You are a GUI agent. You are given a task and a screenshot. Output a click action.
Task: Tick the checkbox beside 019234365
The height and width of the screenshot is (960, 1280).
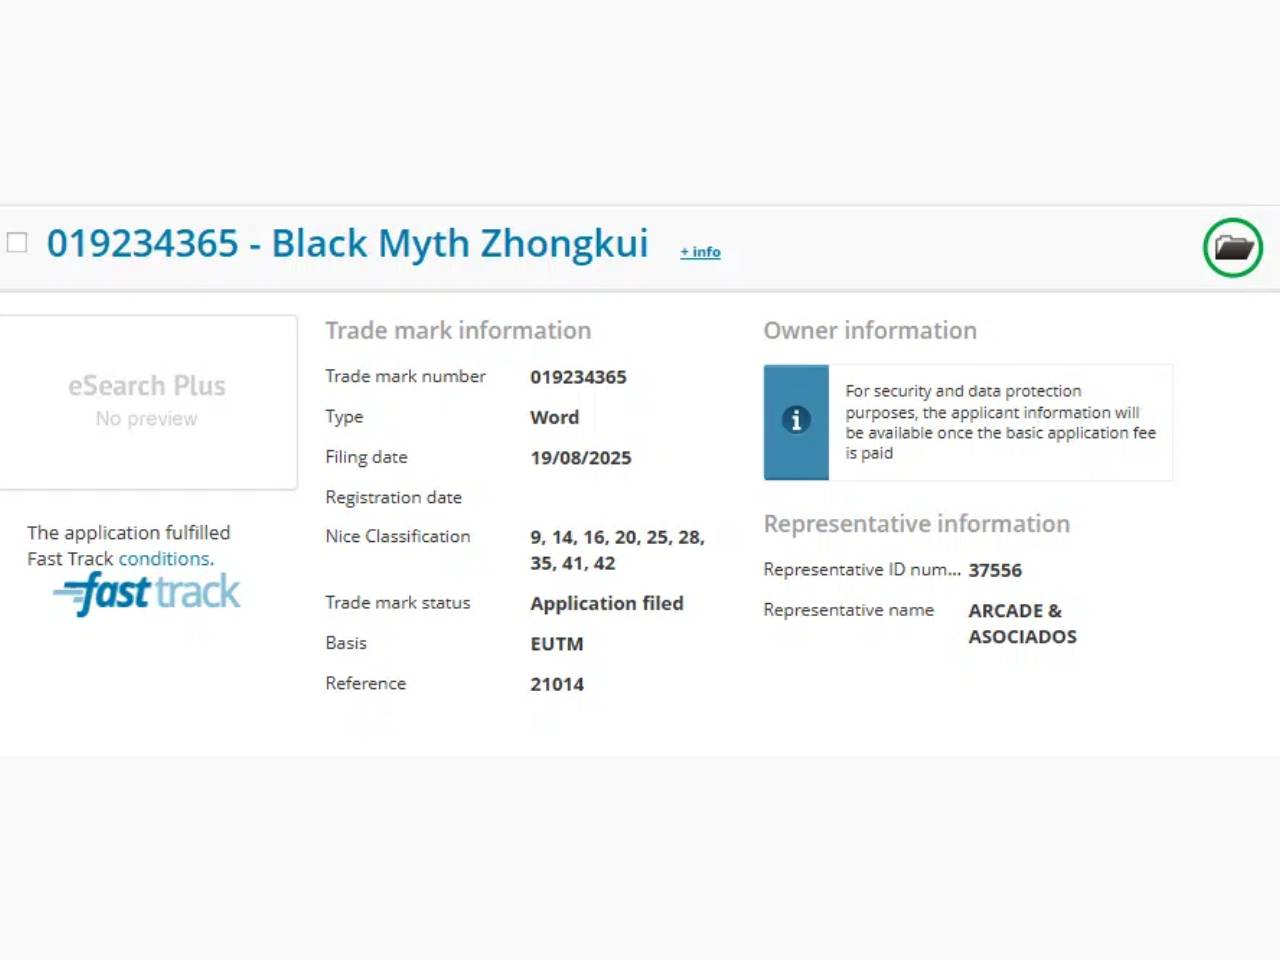click(17, 242)
